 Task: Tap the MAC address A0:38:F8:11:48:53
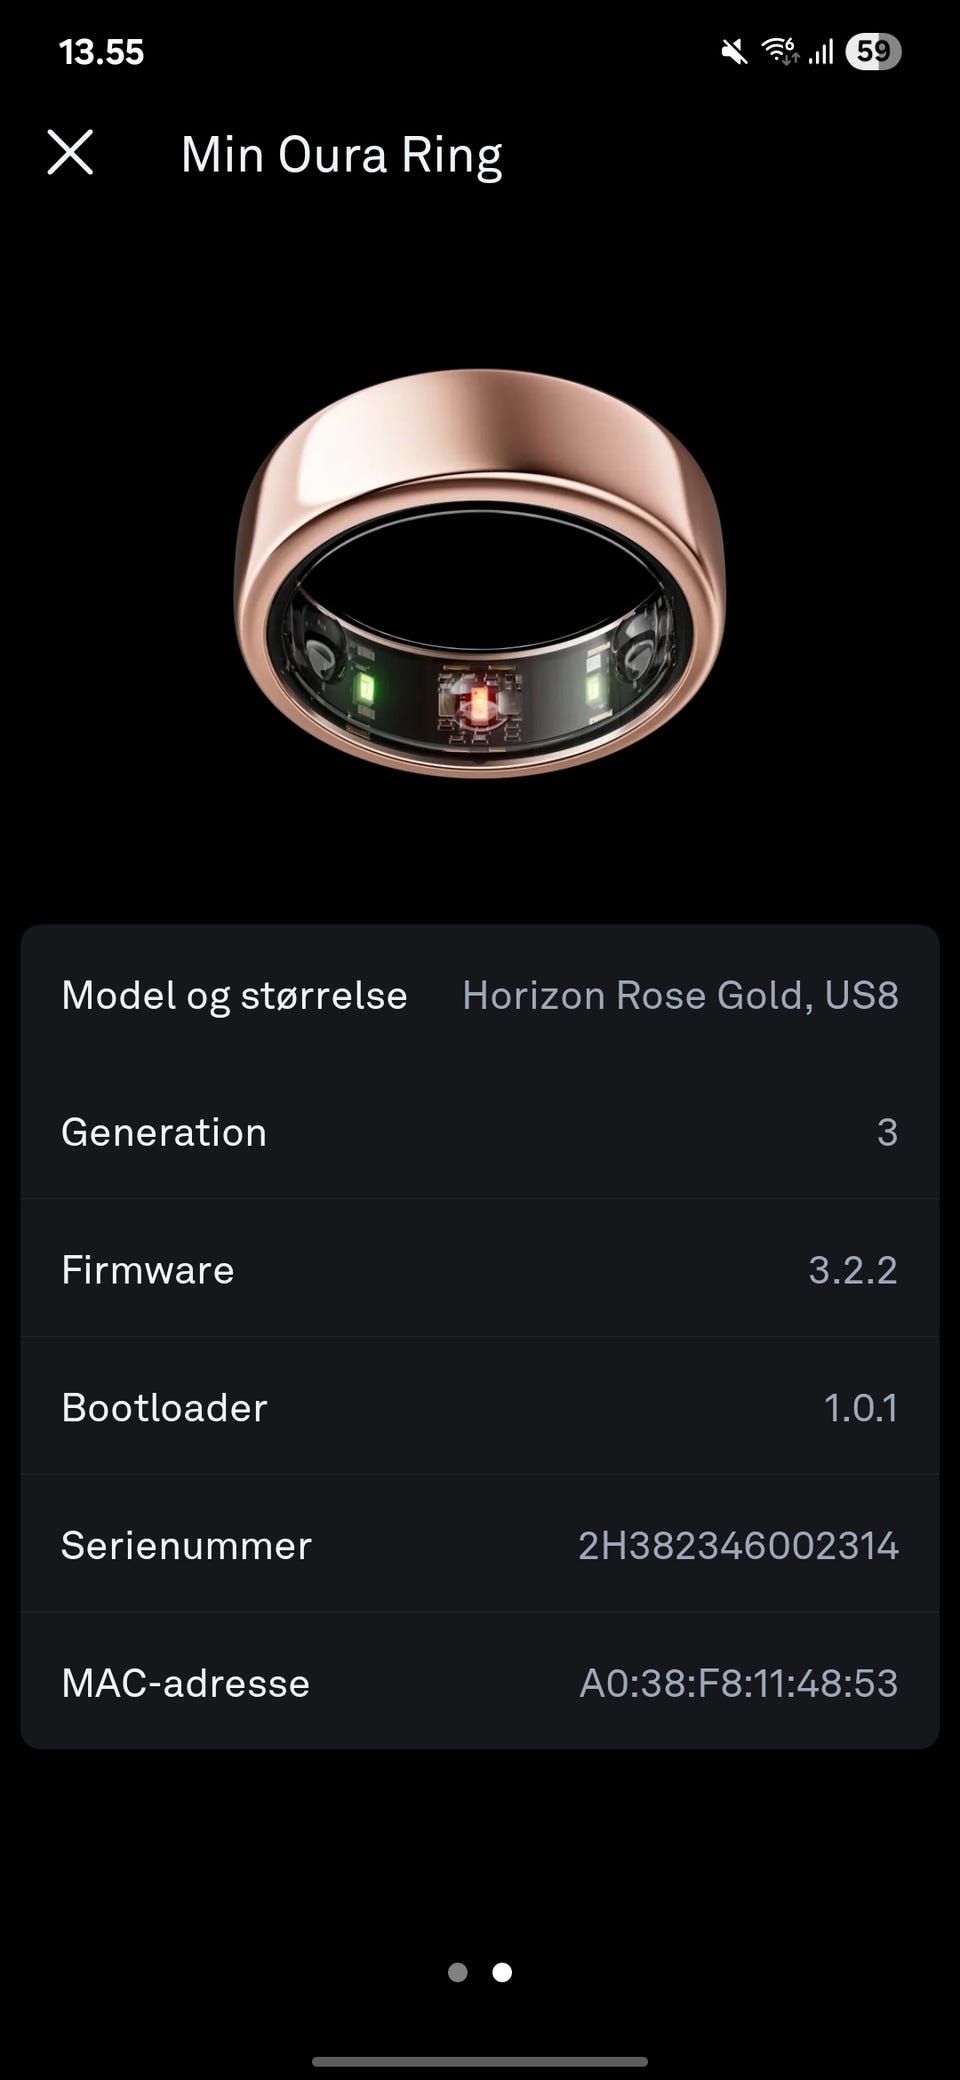738,1683
